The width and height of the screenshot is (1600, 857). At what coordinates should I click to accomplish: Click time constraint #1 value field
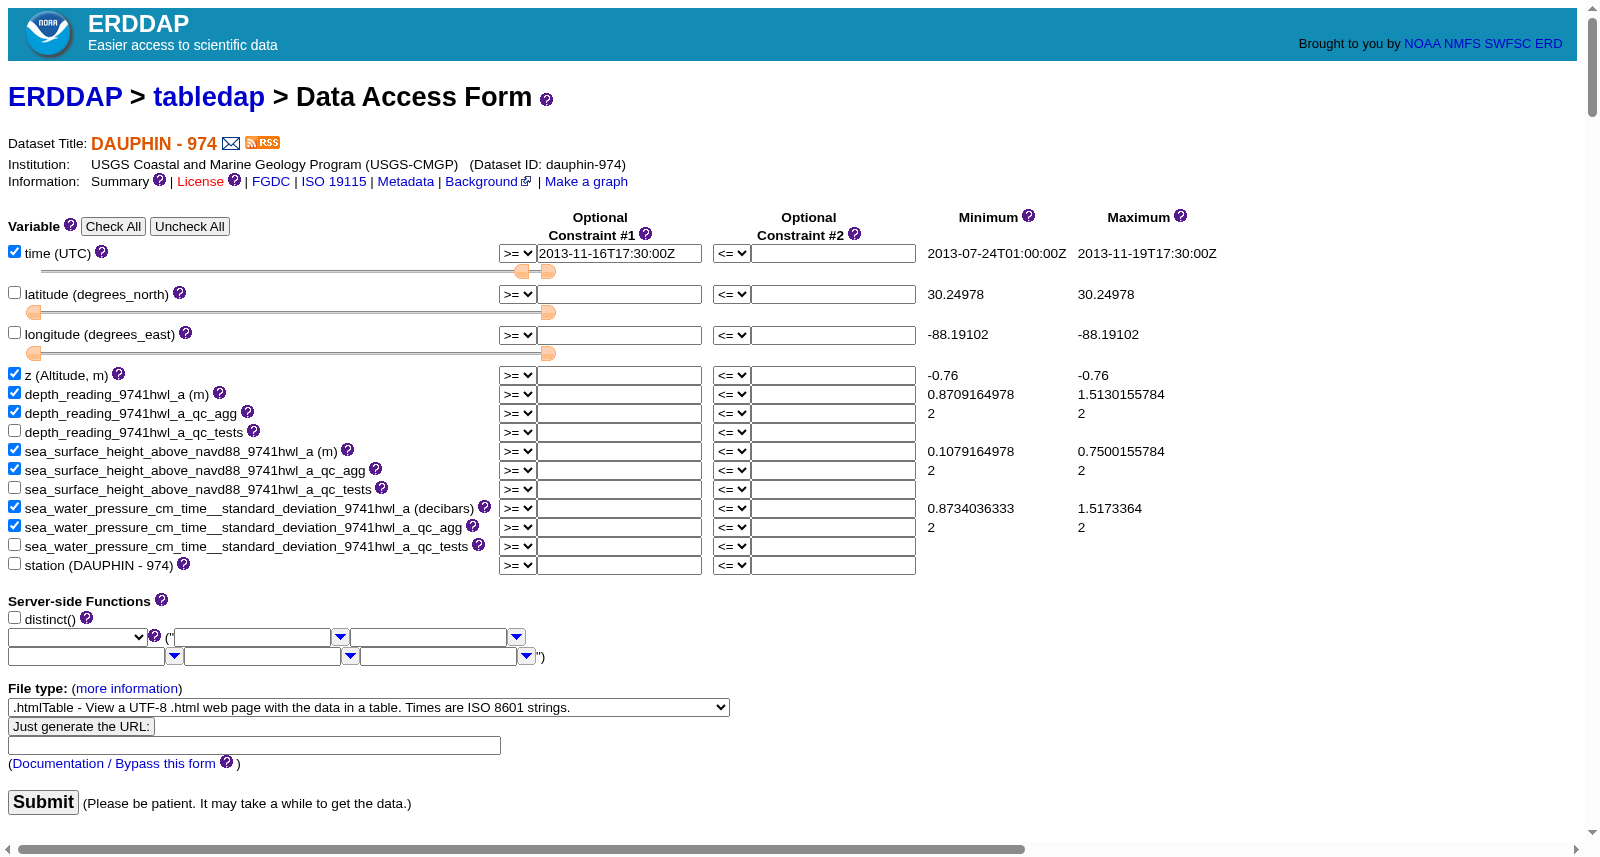(x=619, y=254)
